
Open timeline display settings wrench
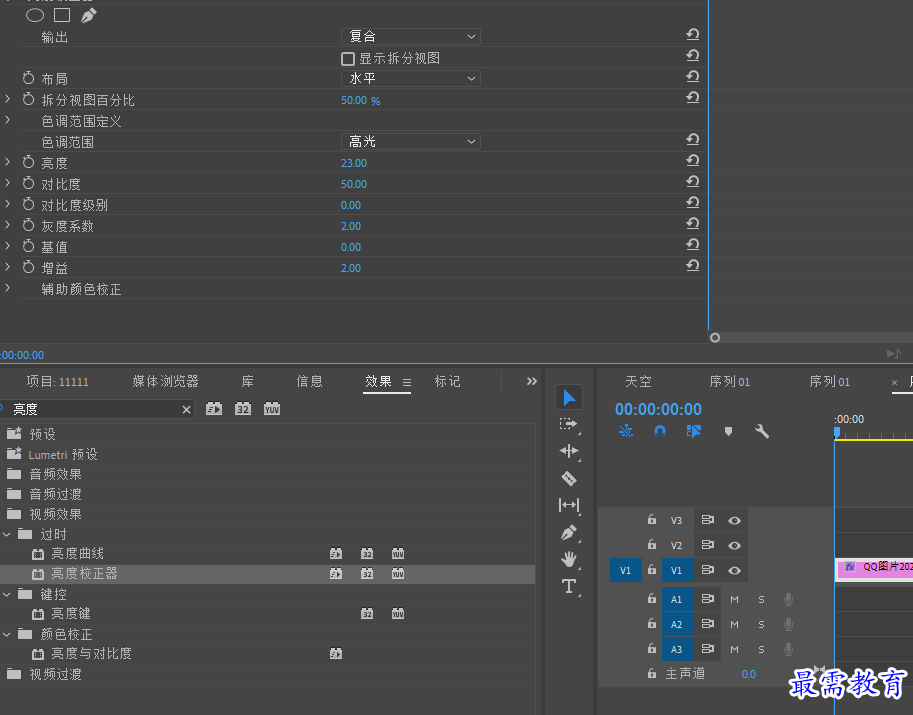point(762,431)
